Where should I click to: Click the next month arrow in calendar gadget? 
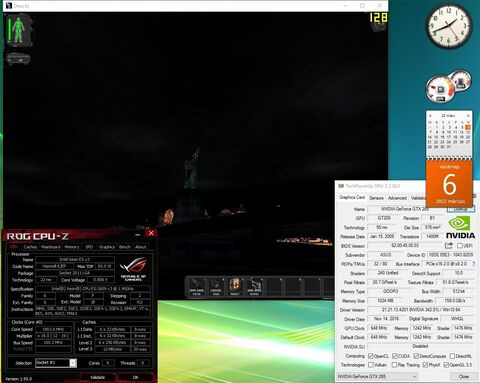pyautogui.click(x=468, y=116)
